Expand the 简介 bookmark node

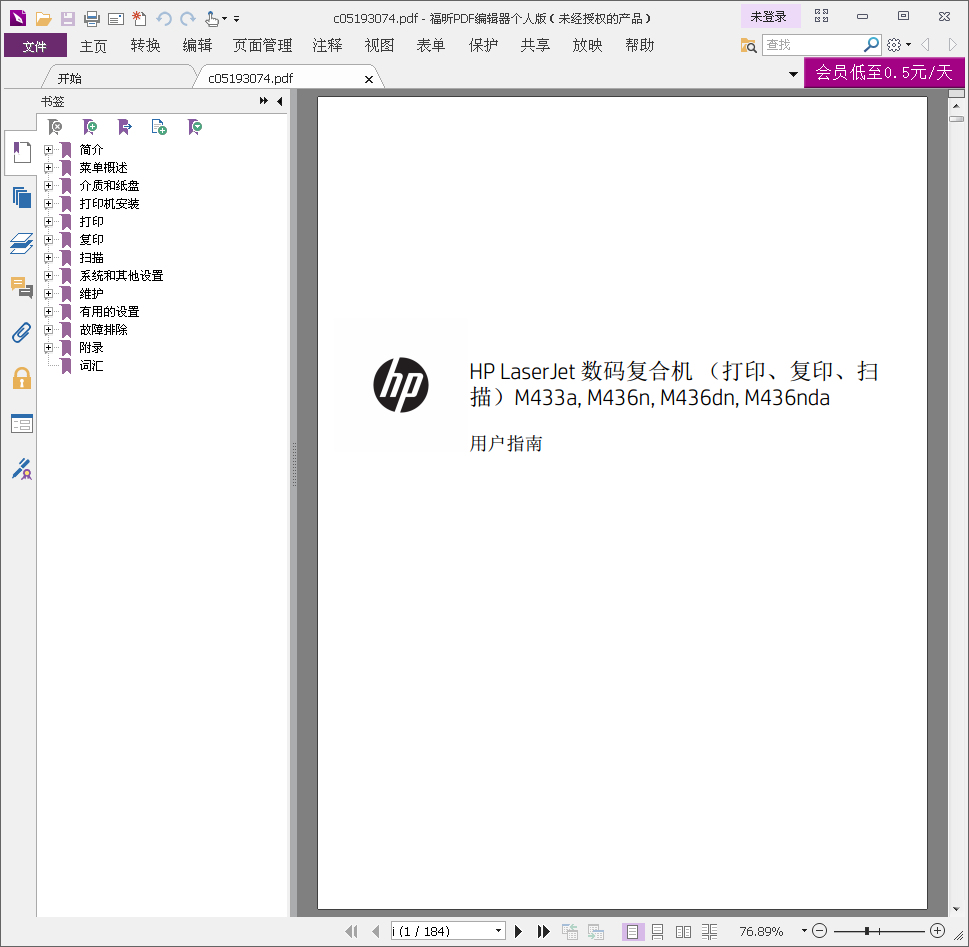click(48, 150)
